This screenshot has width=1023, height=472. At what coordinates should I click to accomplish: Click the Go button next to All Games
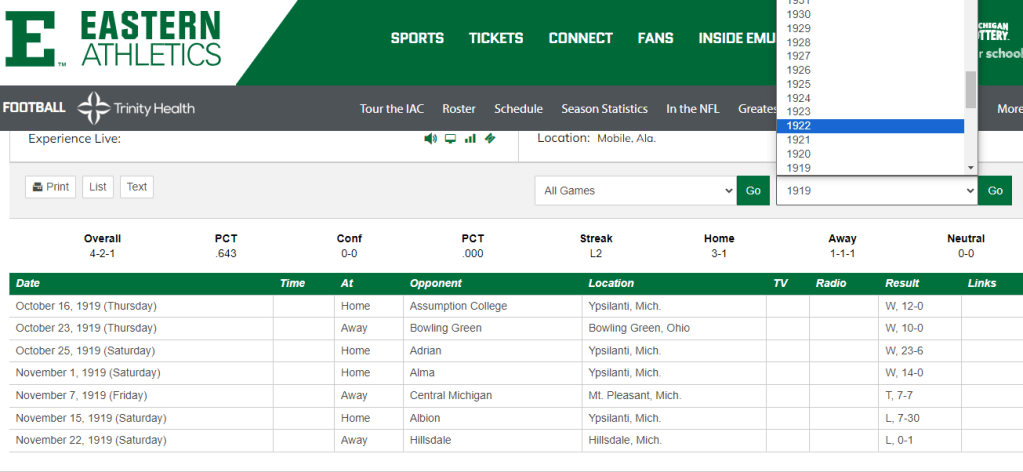pos(753,191)
